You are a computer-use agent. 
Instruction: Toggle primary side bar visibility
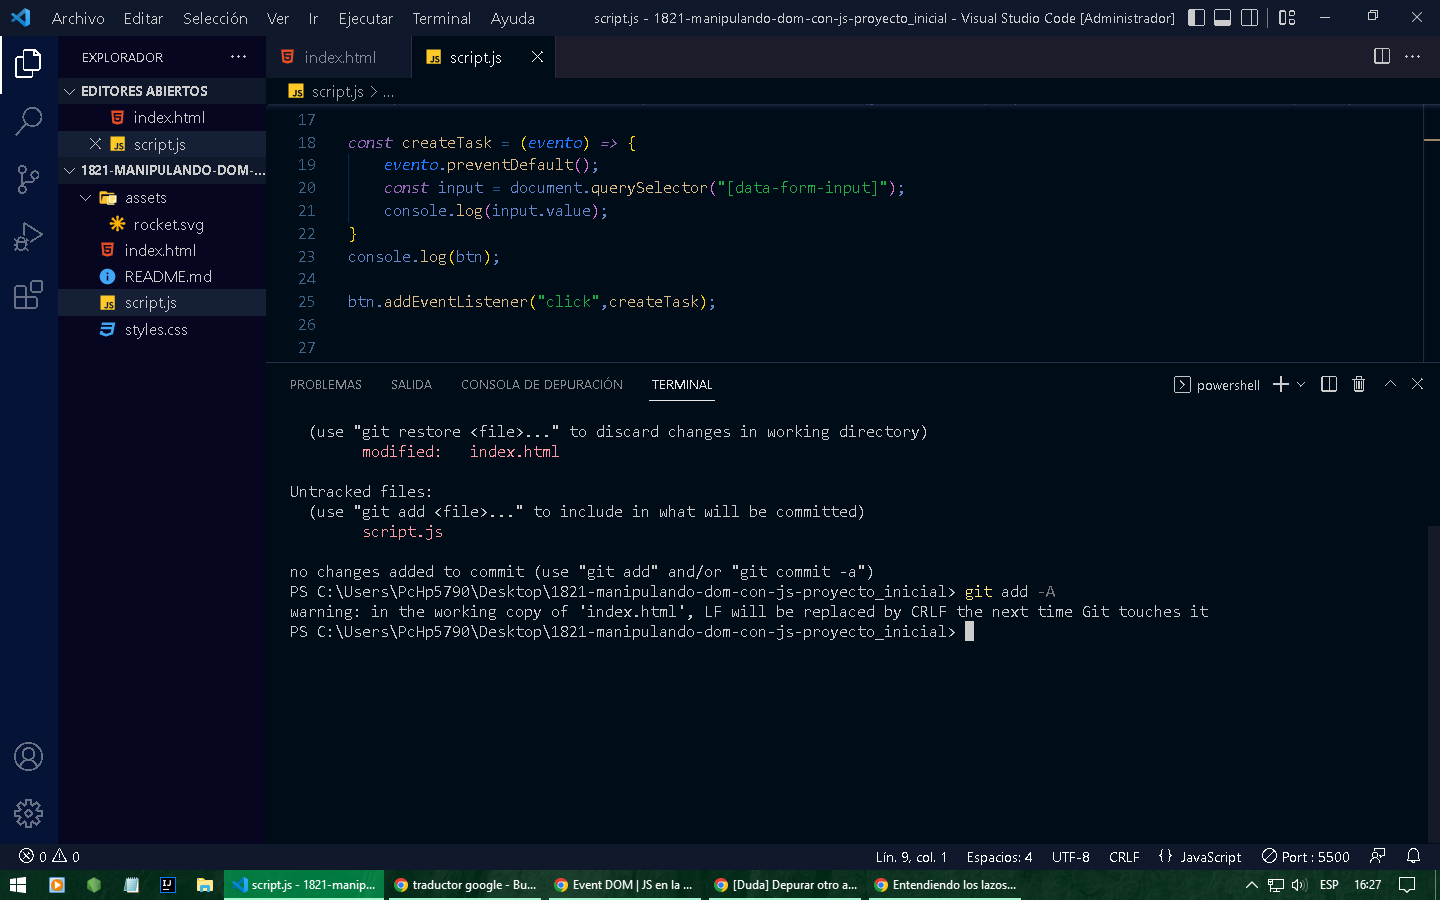point(1196,17)
